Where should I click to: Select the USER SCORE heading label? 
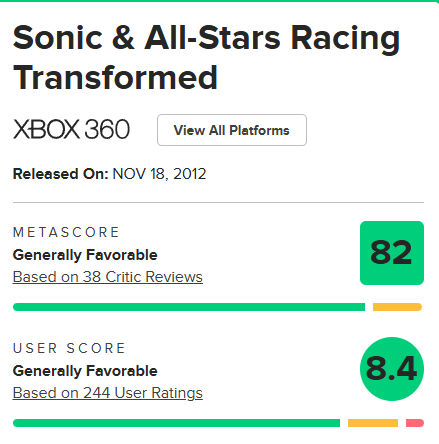click(x=69, y=348)
